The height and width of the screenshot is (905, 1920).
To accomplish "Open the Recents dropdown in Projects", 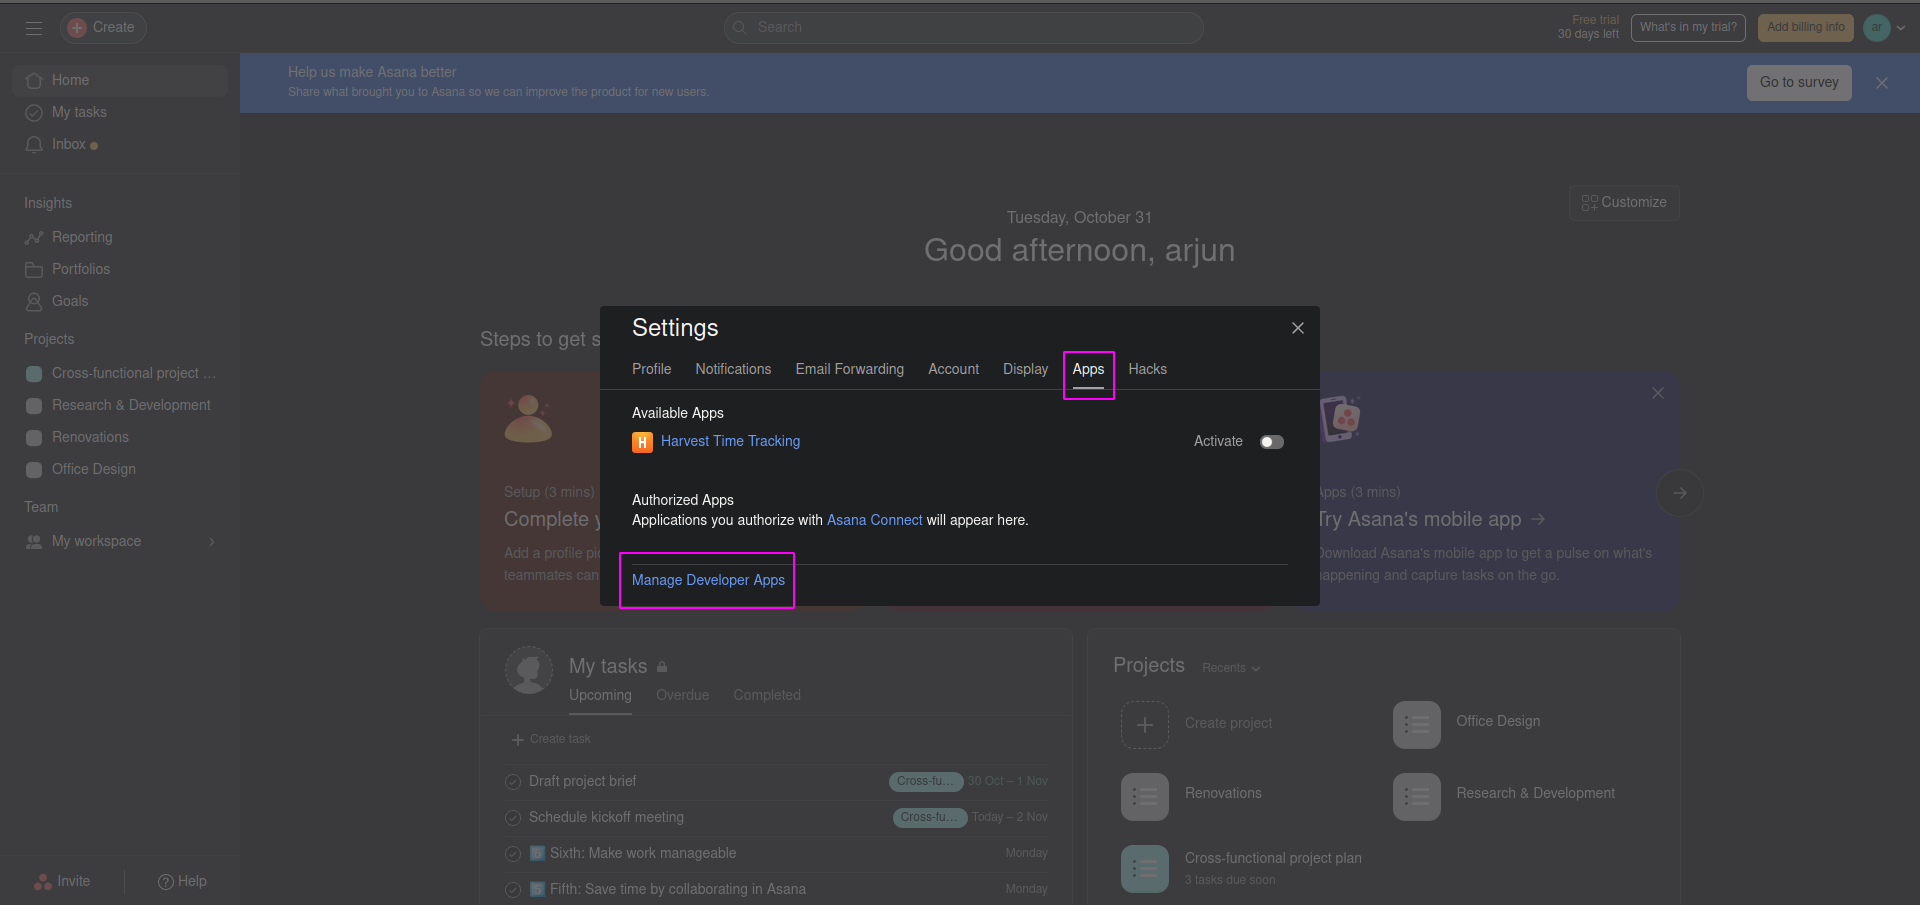I will 1231,668.
